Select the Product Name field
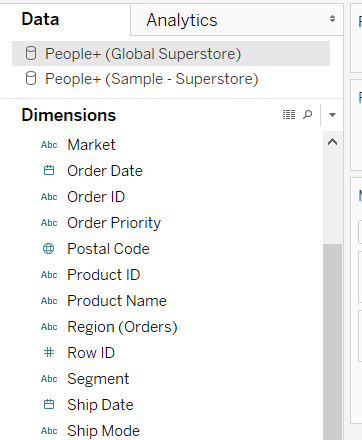 click(117, 301)
